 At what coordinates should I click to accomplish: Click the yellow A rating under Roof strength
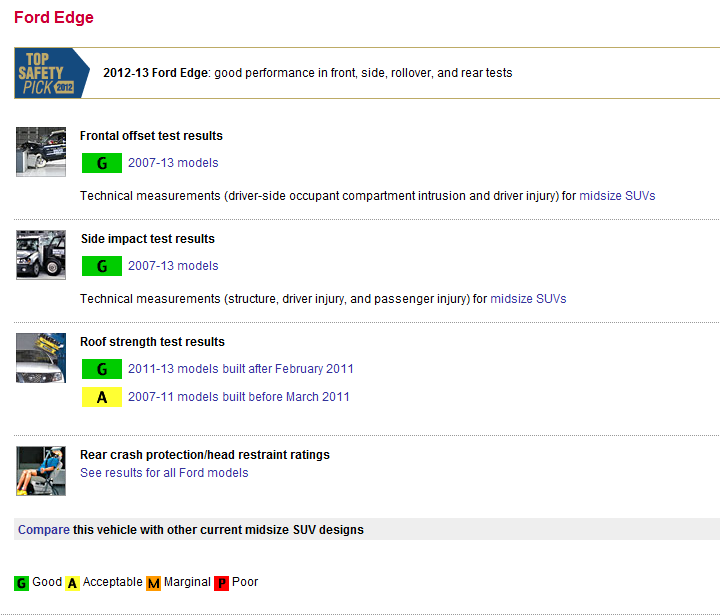102,397
